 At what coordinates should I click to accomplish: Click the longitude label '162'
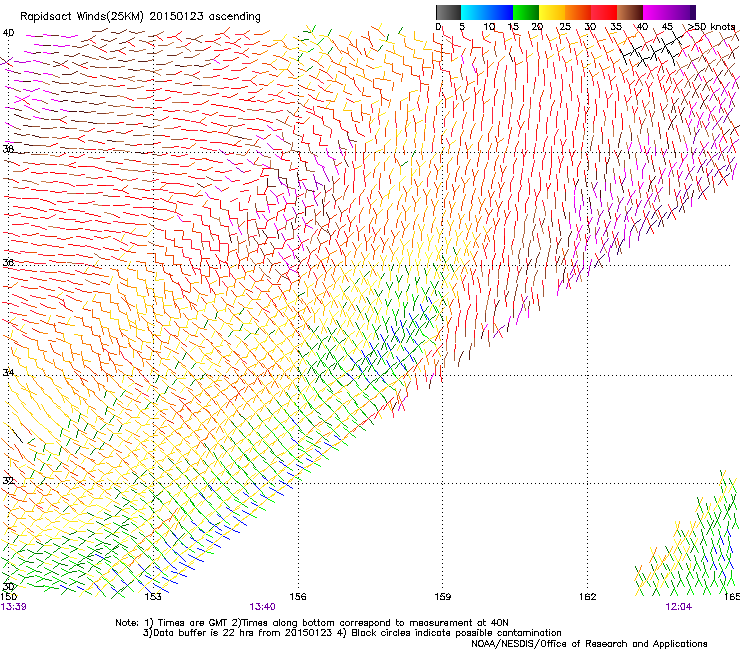pyautogui.click(x=588, y=597)
